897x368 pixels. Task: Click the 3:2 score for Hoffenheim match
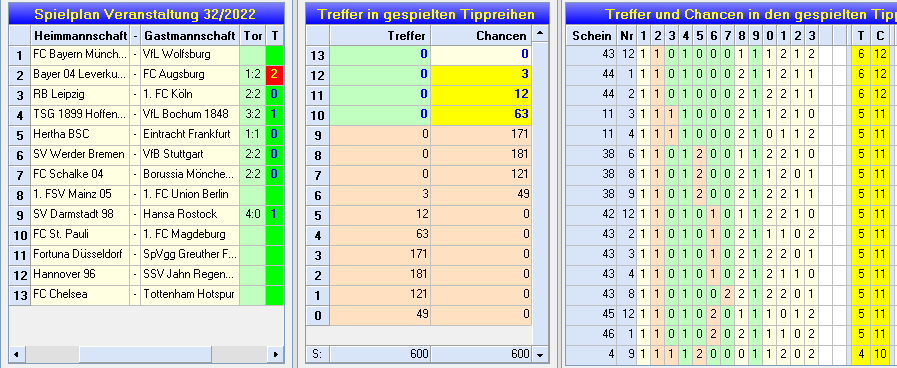[253, 115]
